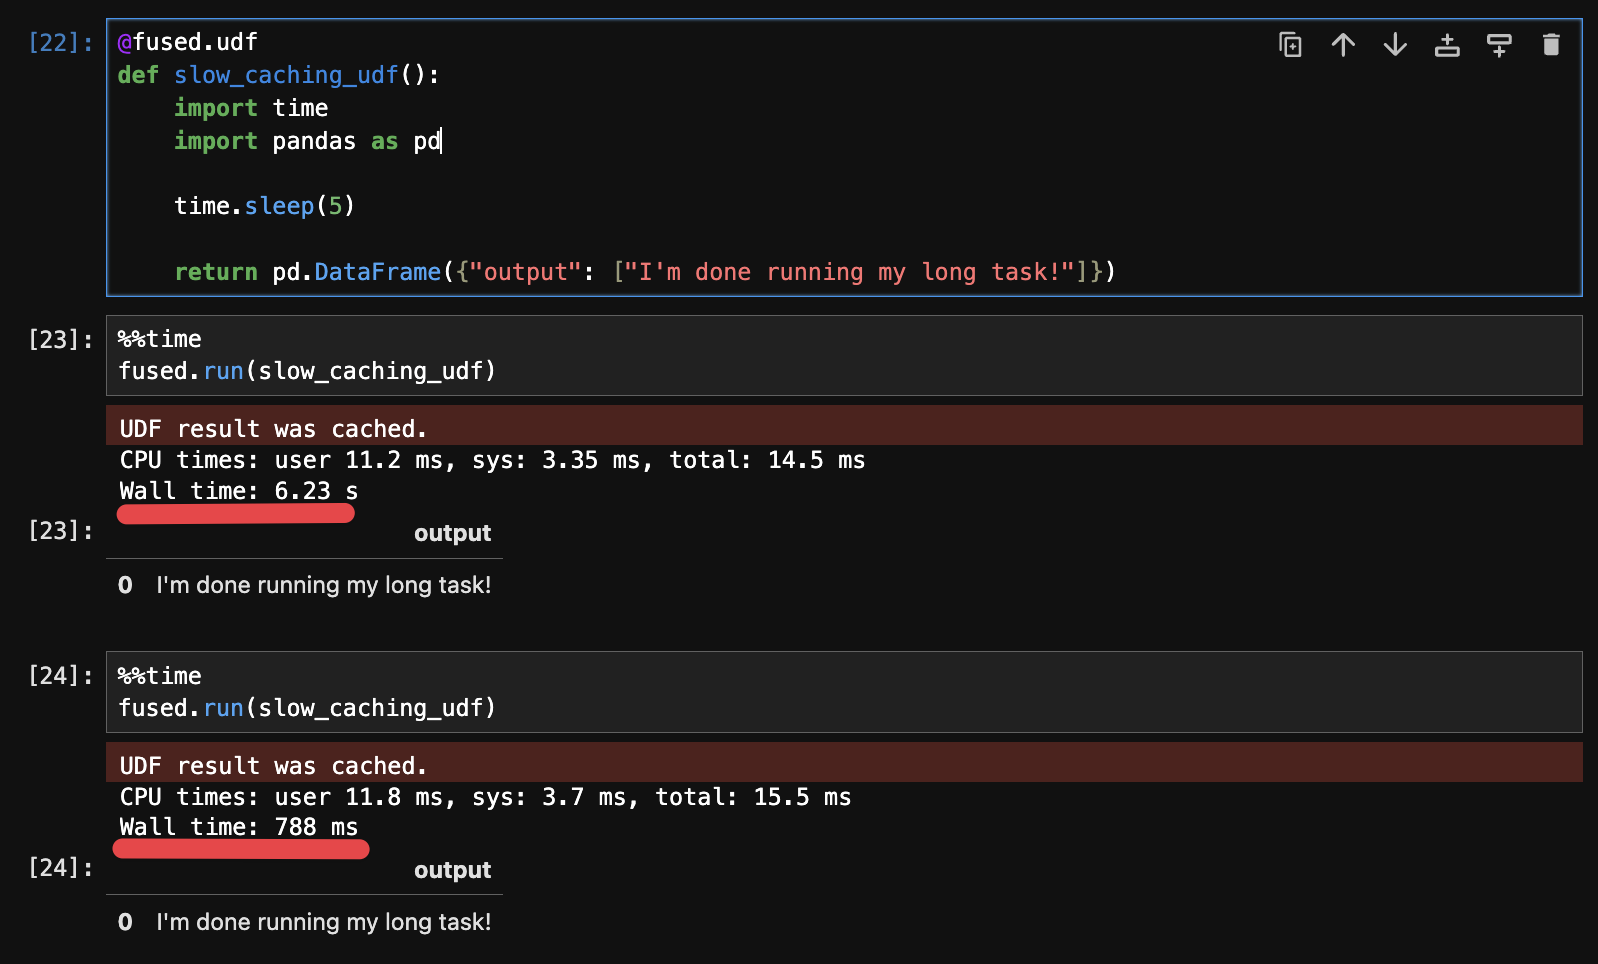Click the input prompt [23]: beside %%time
The width and height of the screenshot is (1598, 964).
(61, 339)
